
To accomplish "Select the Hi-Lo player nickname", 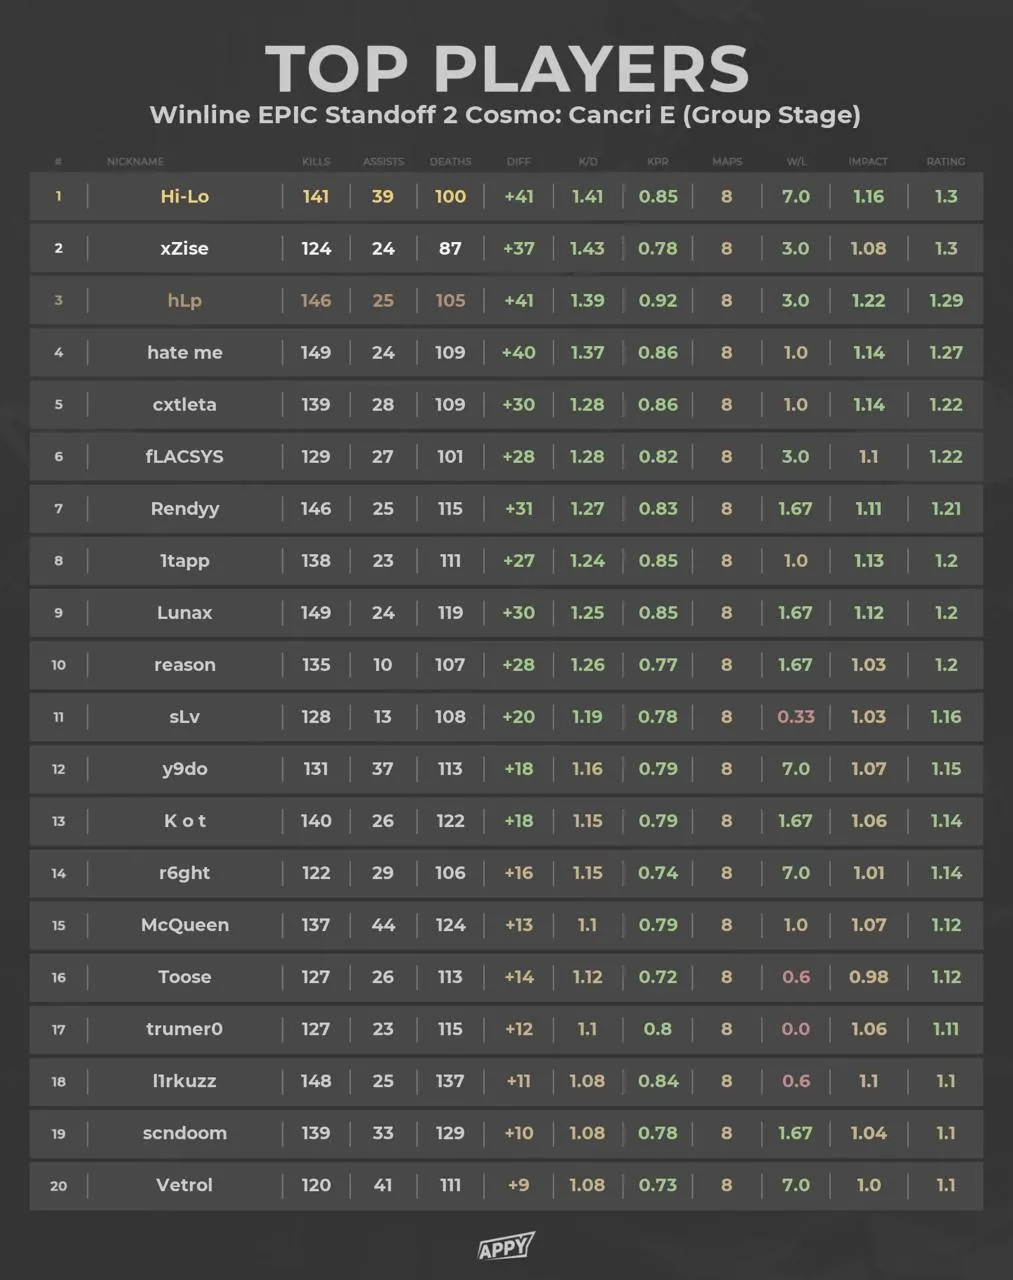I will [x=185, y=196].
